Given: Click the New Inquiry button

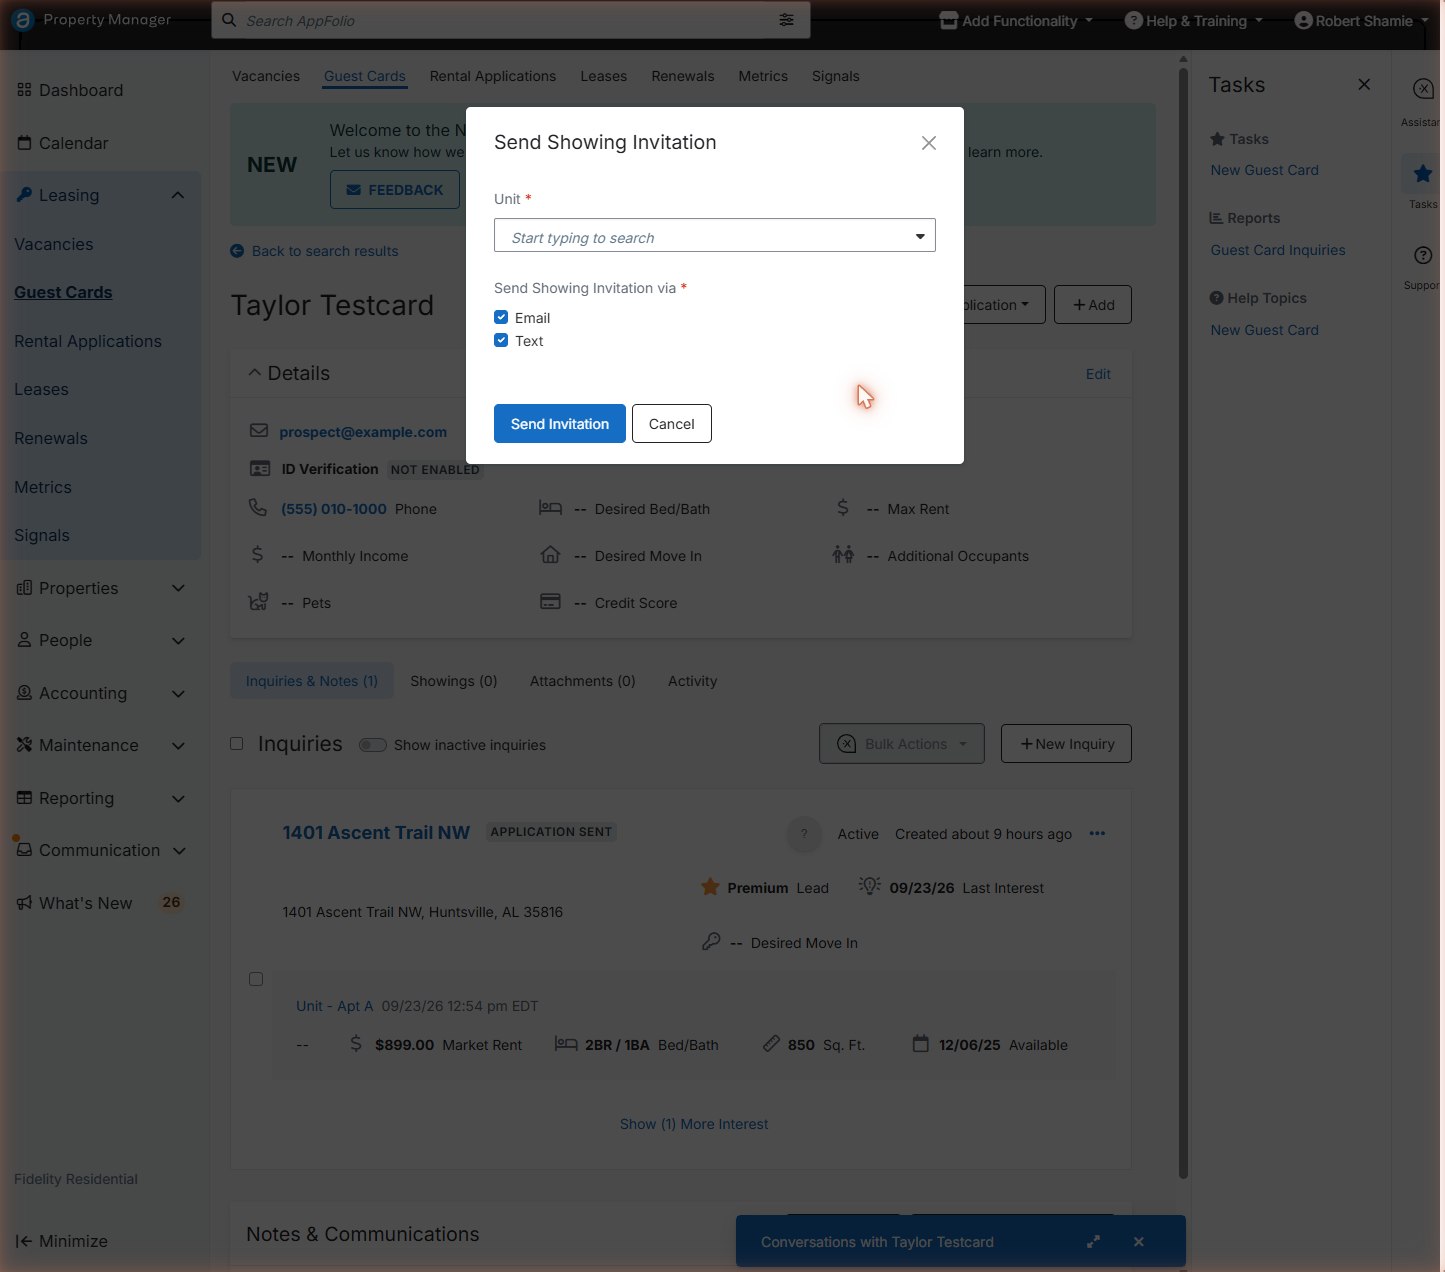Looking at the screenshot, I should (x=1066, y=744).
